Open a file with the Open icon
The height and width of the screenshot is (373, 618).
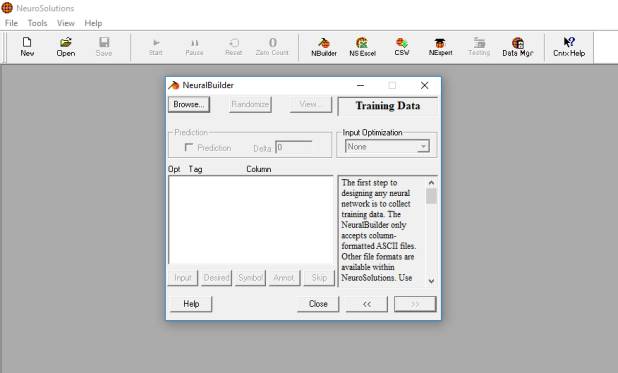coord(65,47)
